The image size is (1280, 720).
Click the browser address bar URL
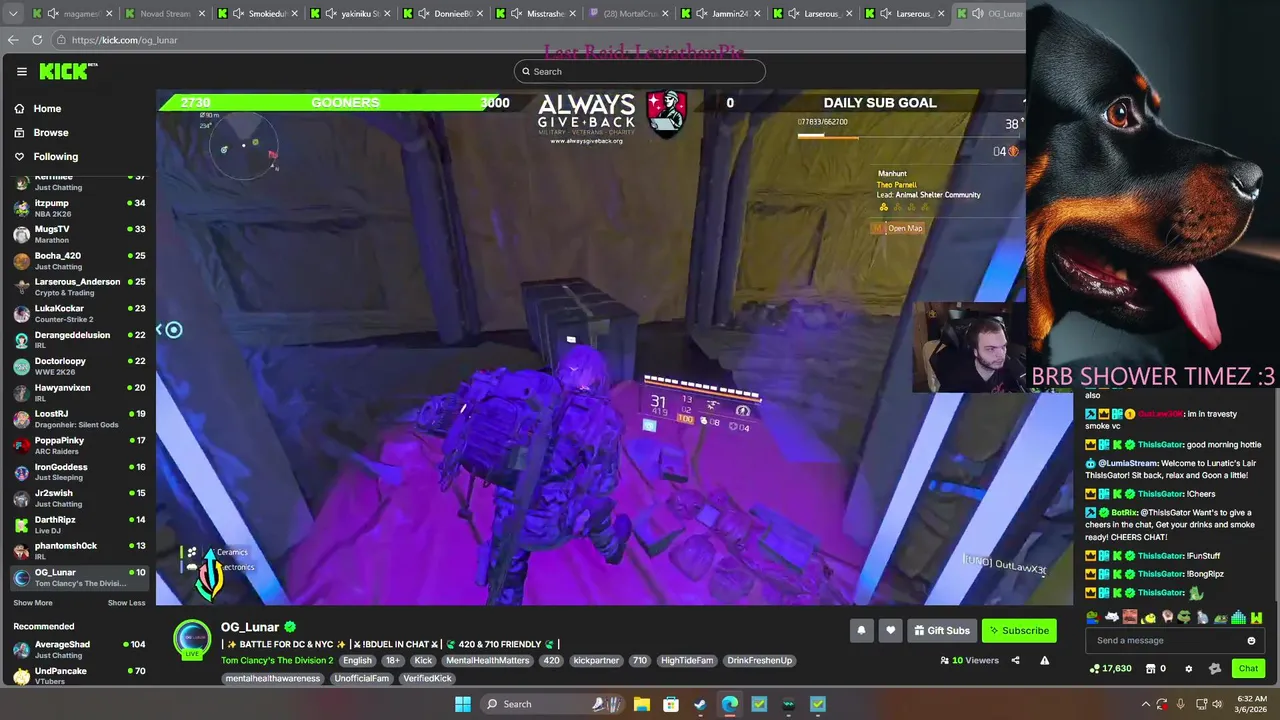tap(124, 40)
